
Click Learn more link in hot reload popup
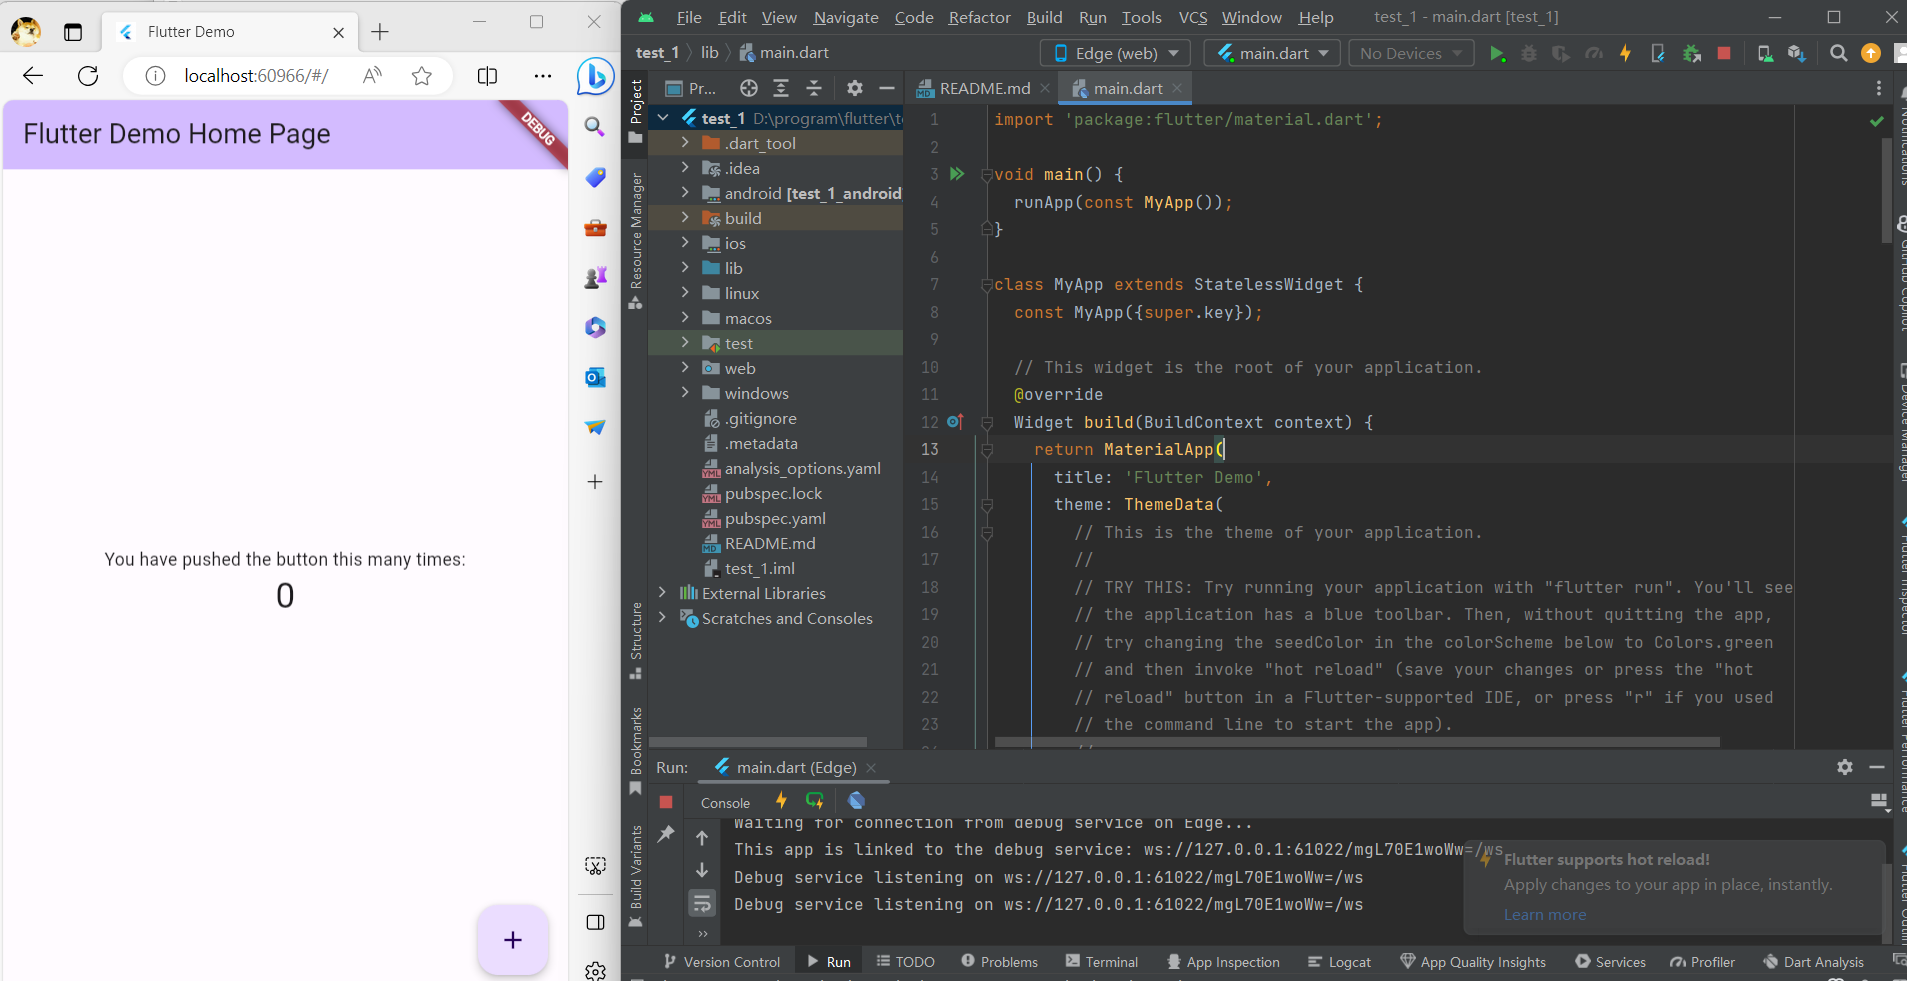coord(1544,914)
